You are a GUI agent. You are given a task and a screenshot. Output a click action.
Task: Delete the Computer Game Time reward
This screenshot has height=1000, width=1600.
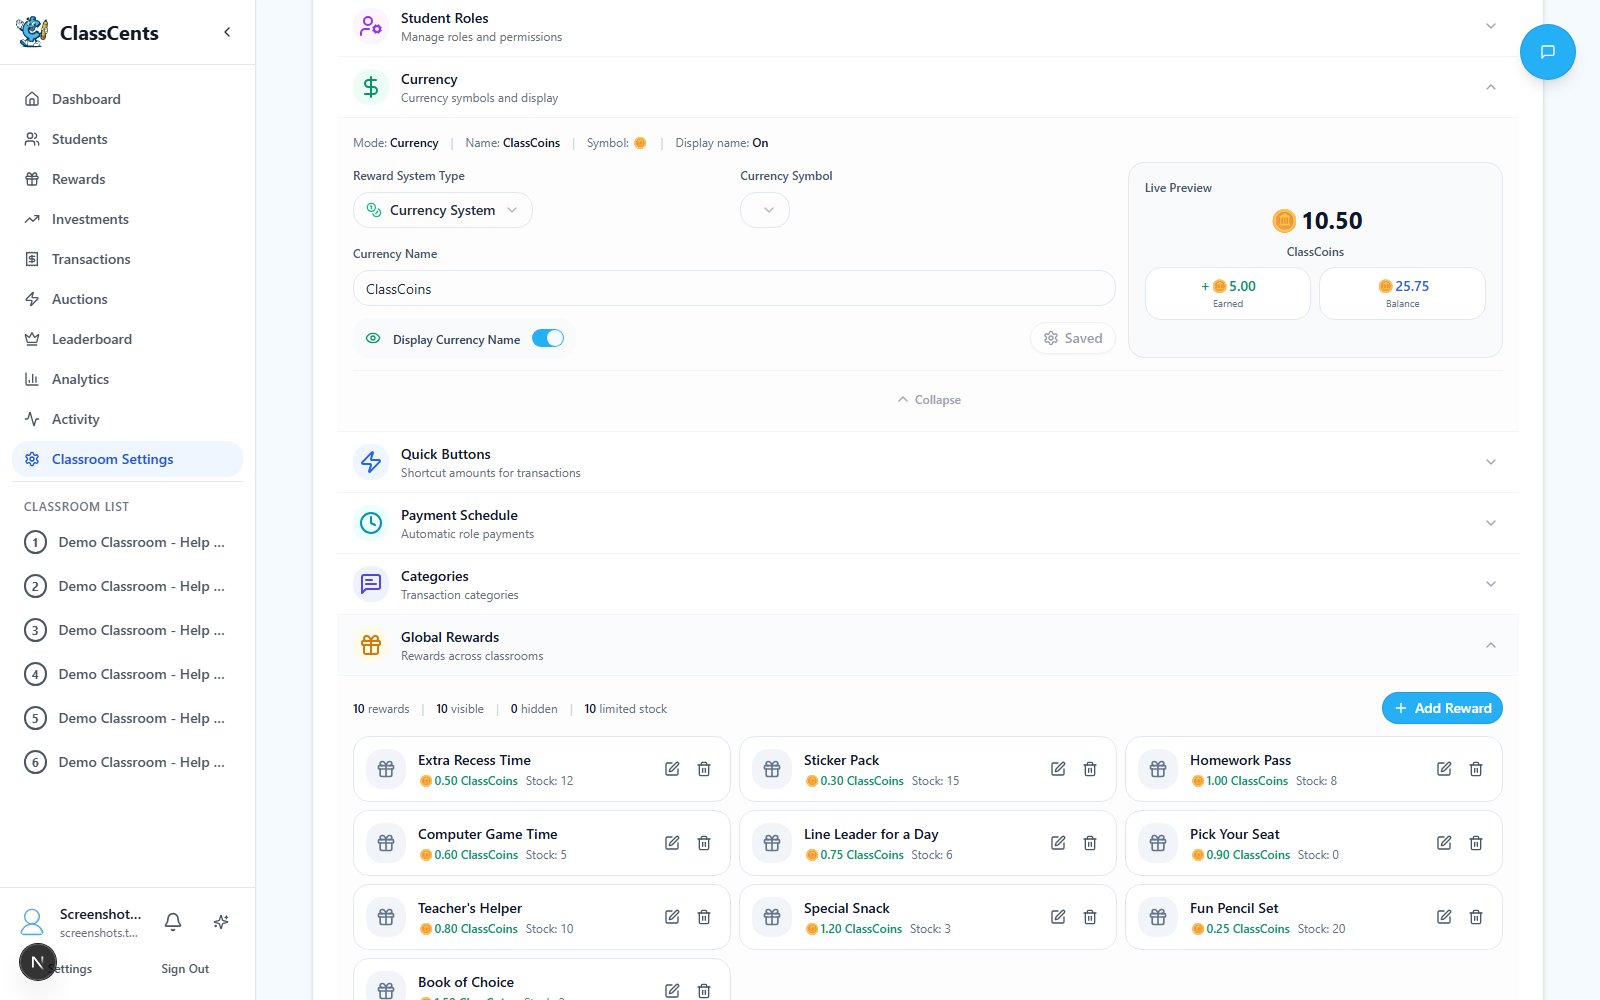point(704,843)
